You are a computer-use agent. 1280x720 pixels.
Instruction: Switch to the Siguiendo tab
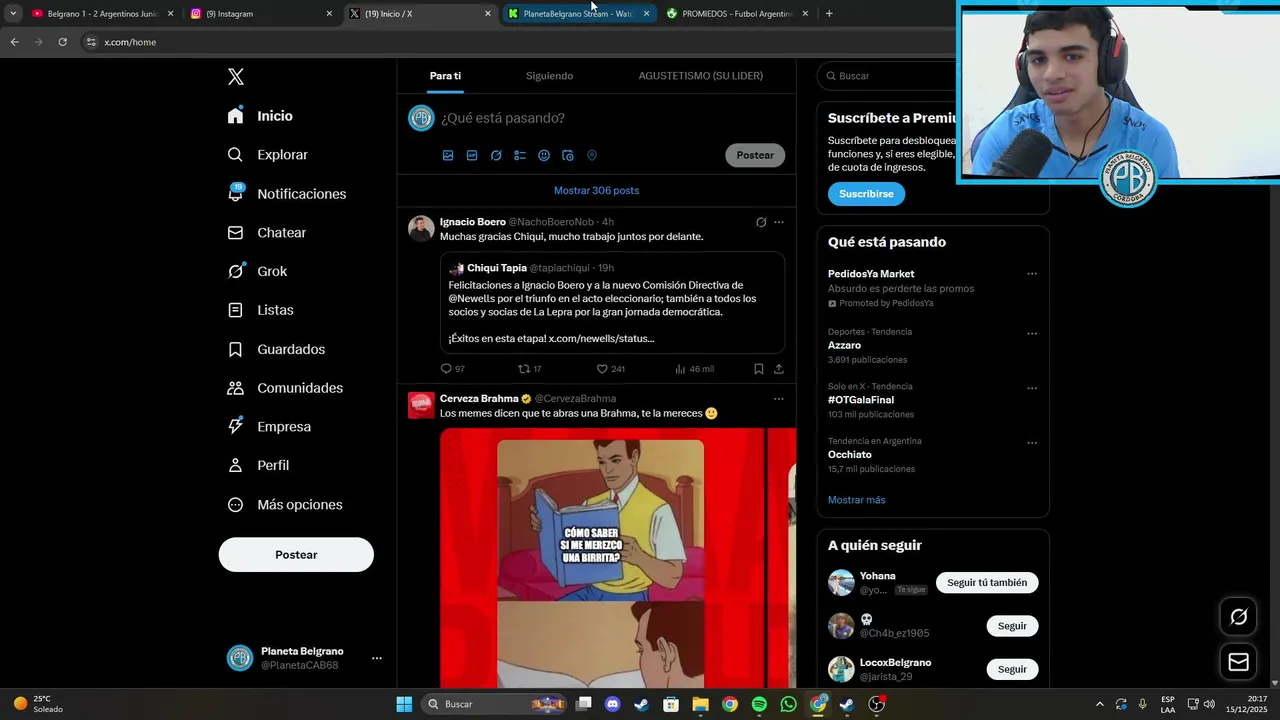point(549,76)
